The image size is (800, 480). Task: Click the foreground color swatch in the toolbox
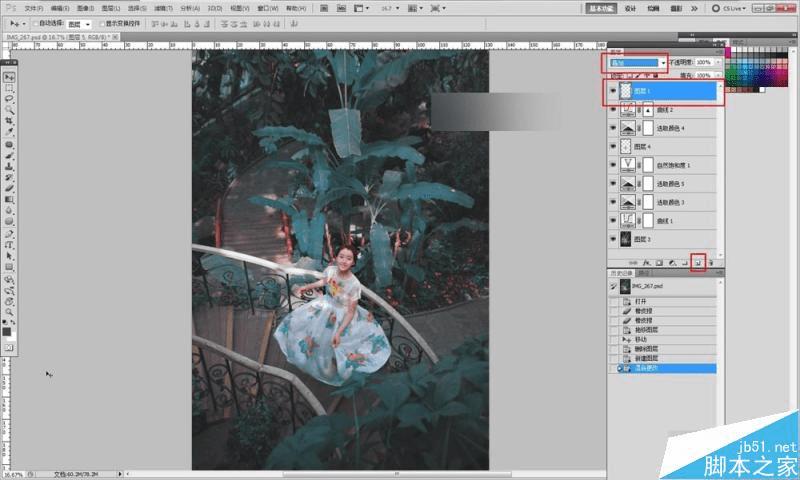(8, 331)
